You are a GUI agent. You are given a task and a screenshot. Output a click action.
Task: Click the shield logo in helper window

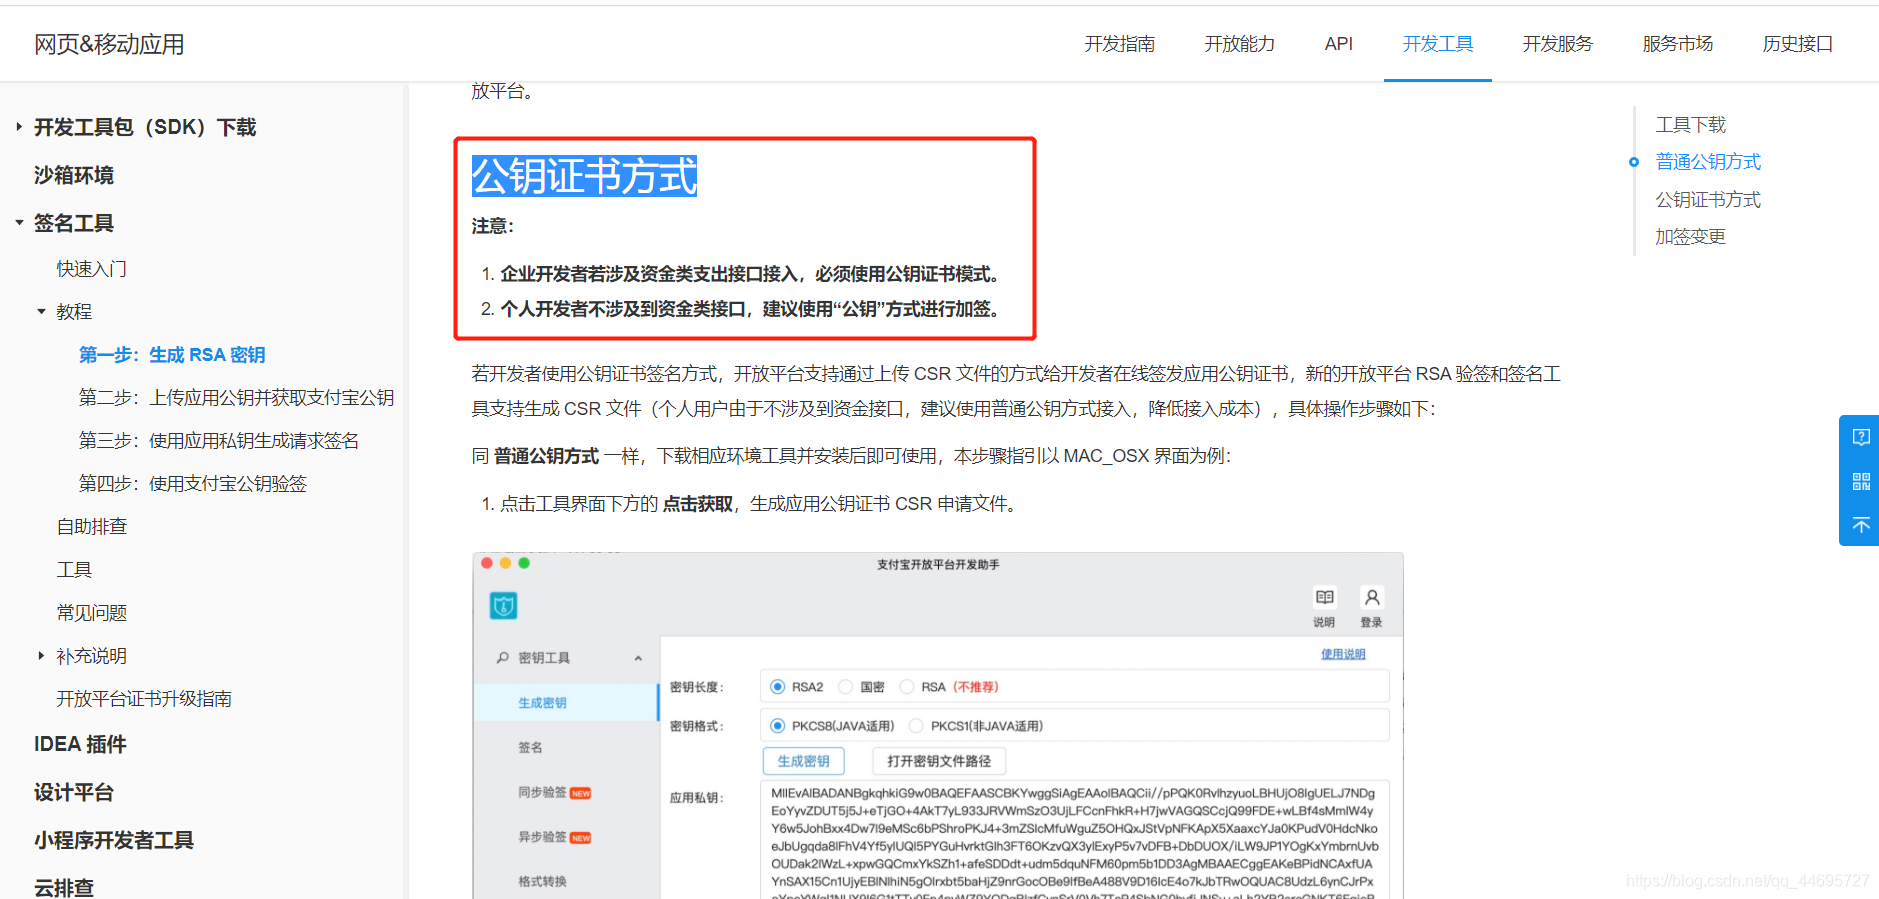(x=503, y=605)
